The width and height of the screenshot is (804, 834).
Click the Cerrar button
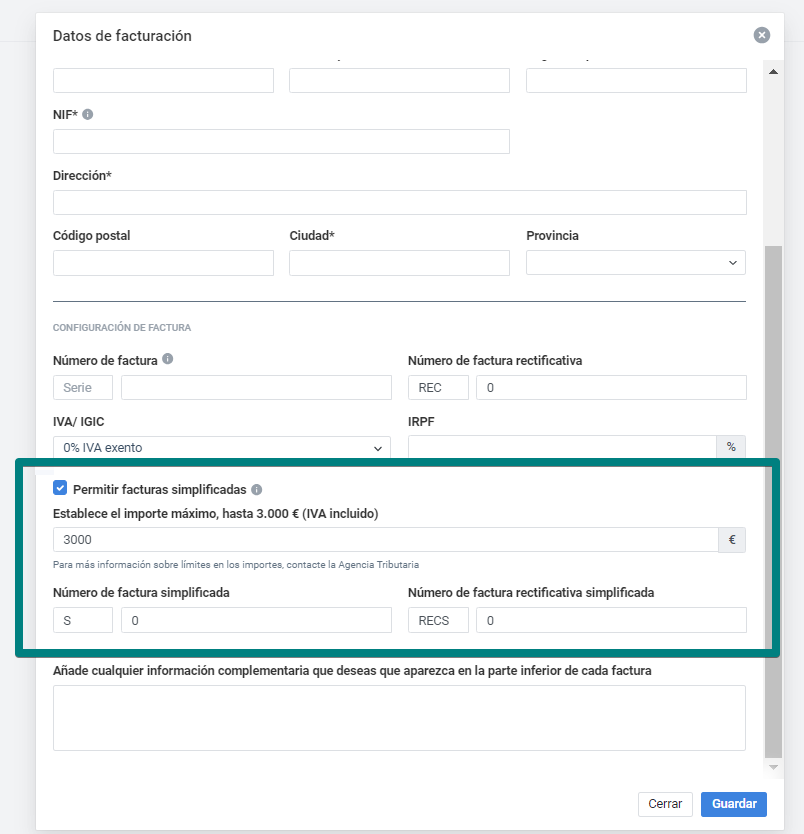(665, 804)
